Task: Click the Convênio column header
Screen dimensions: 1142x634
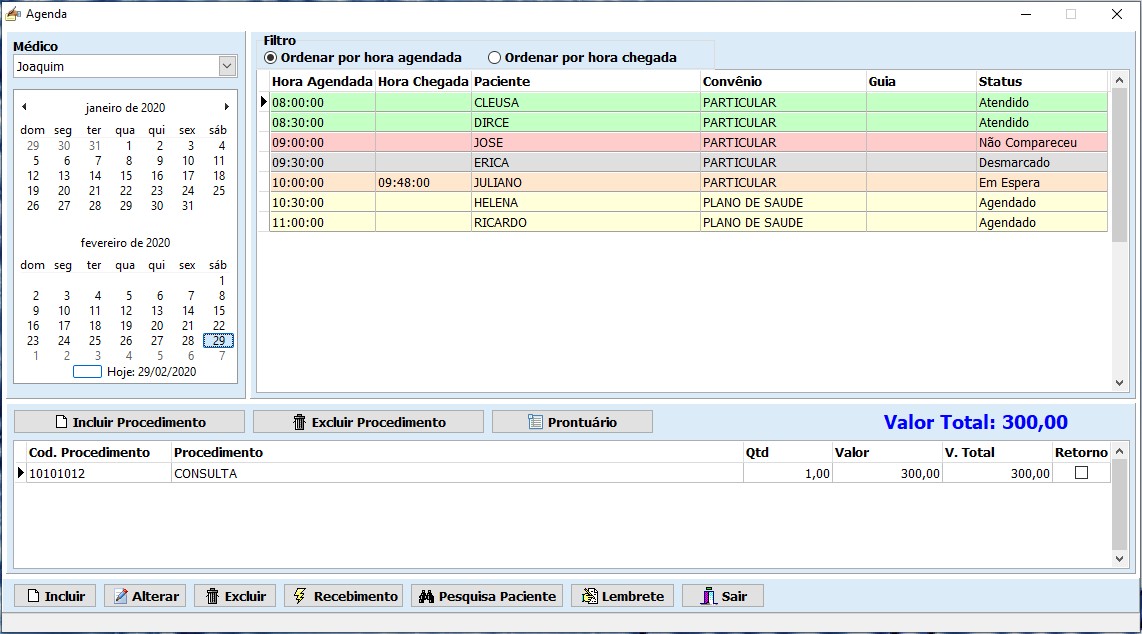Action: [783, 82]
